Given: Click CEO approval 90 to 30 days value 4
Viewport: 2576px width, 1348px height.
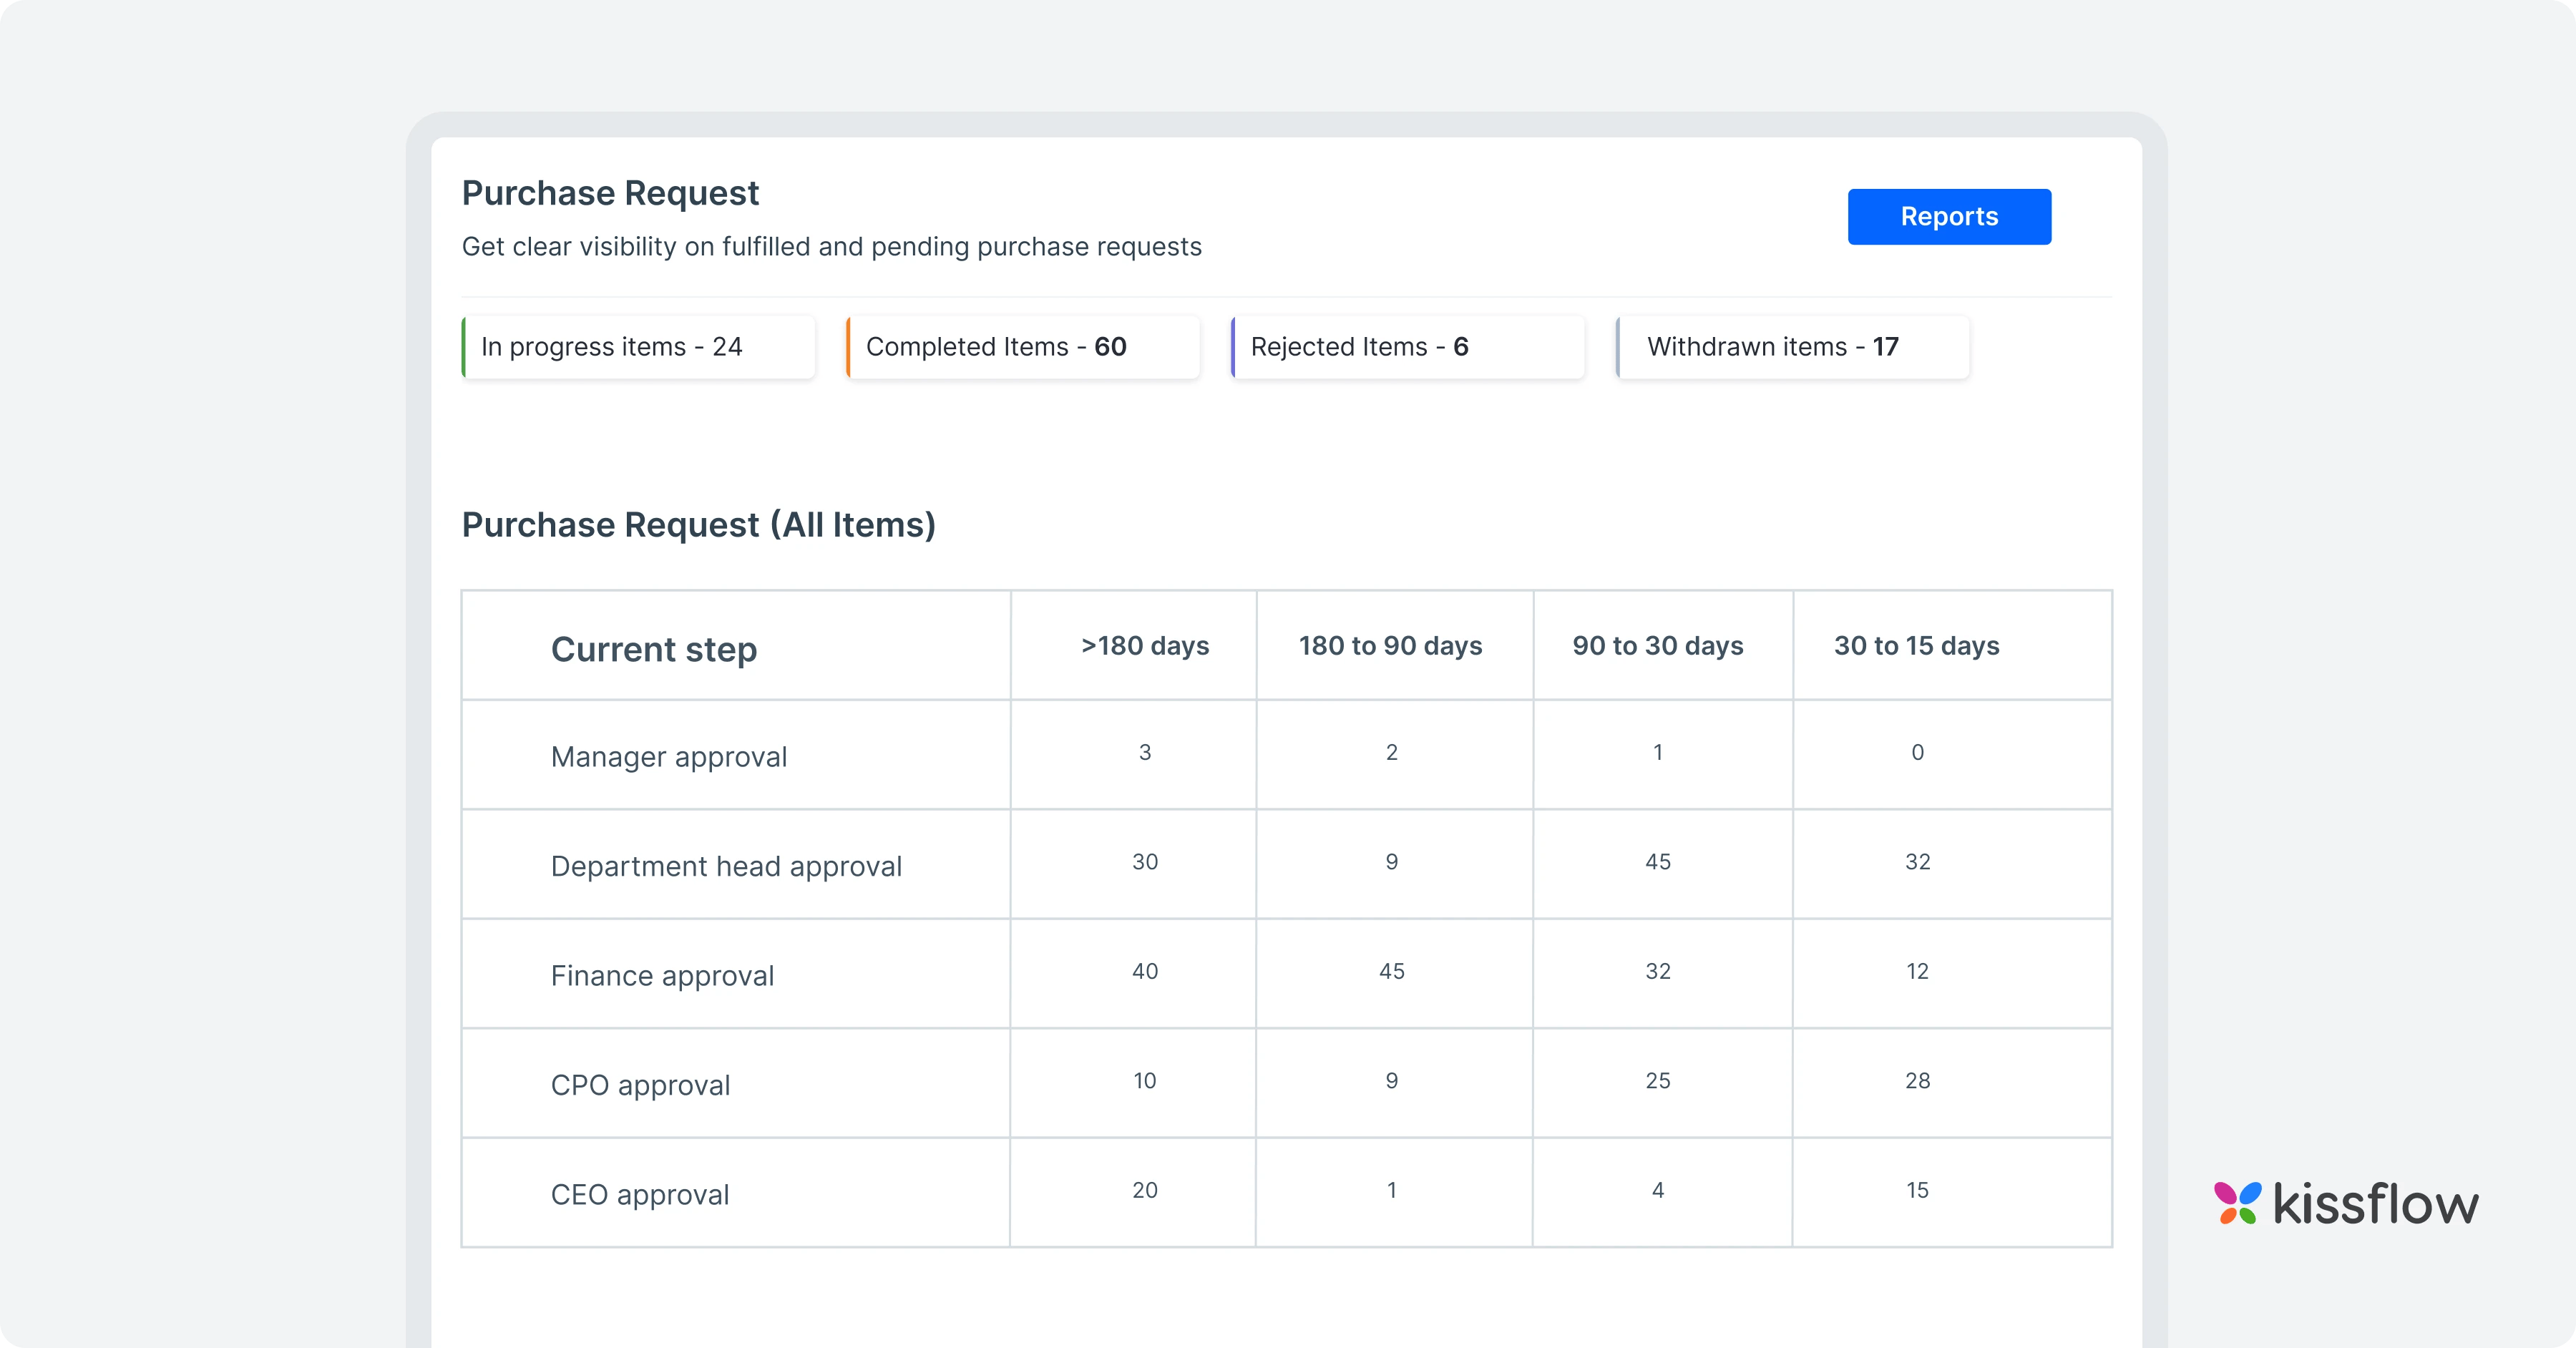Looking at the screenshot, I should 1658,1190.
